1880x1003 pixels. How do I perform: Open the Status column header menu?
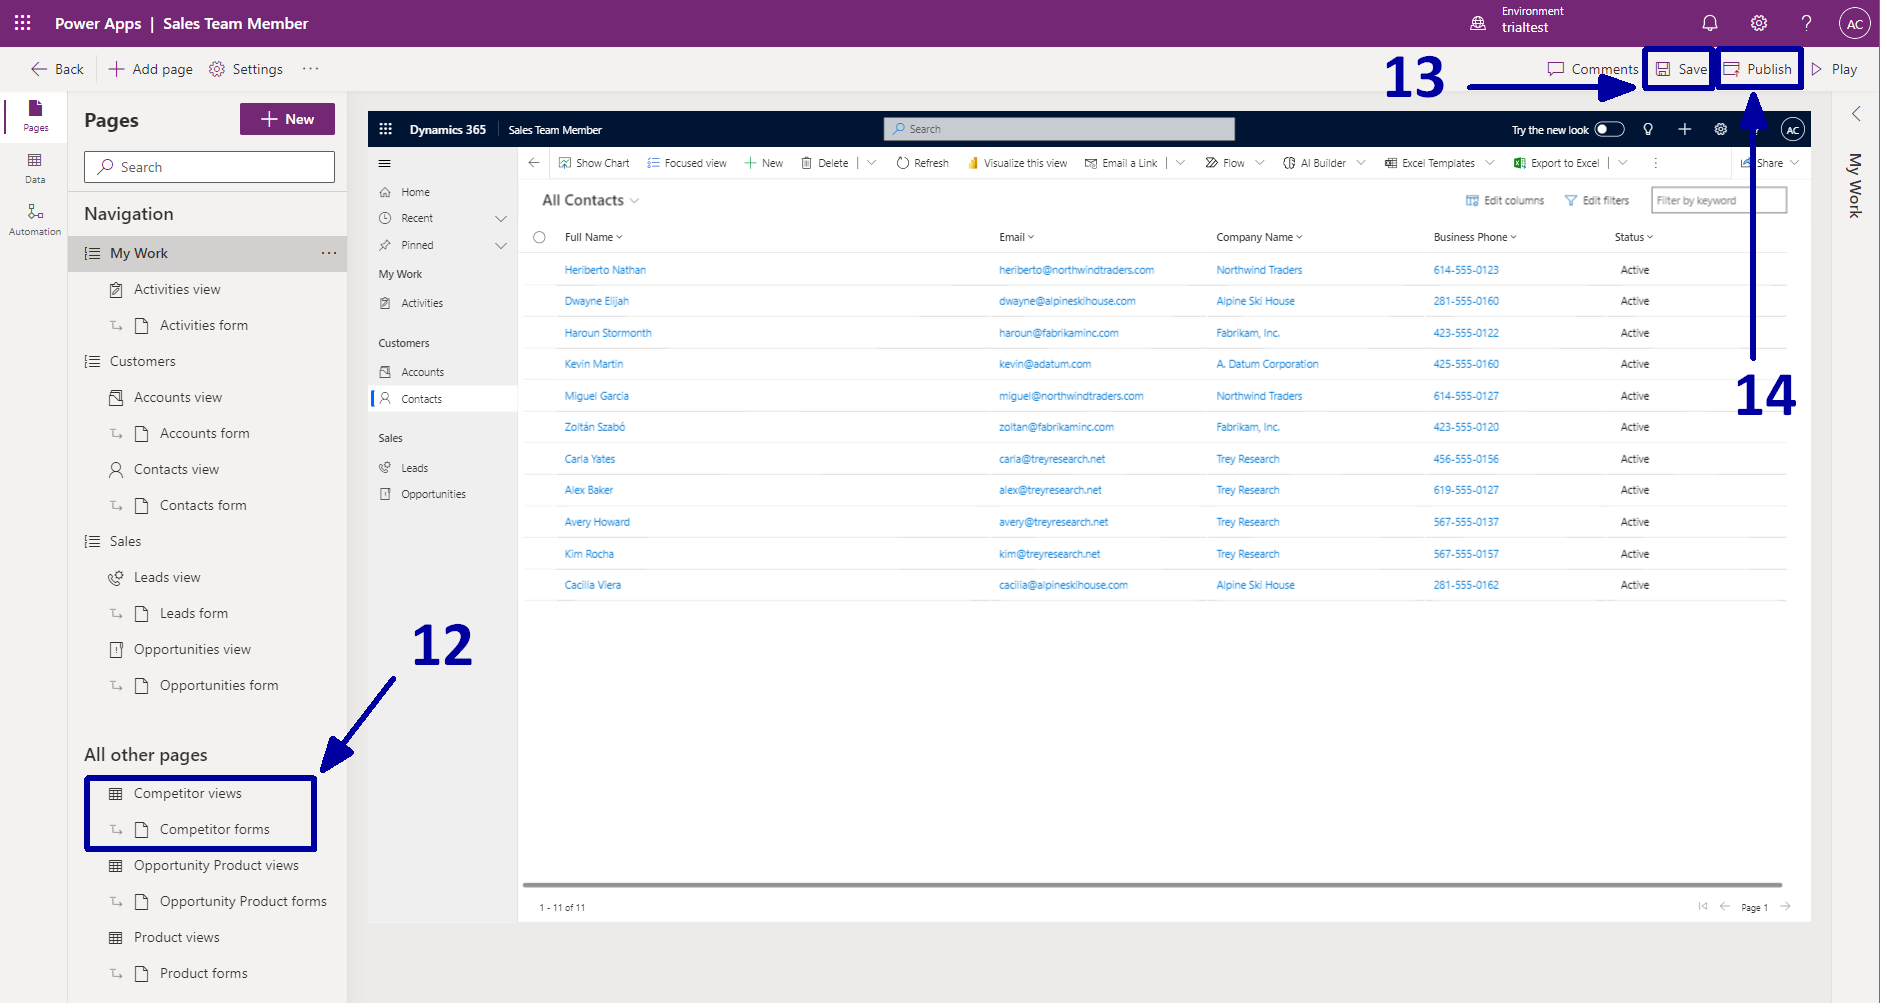[1634, 237]
